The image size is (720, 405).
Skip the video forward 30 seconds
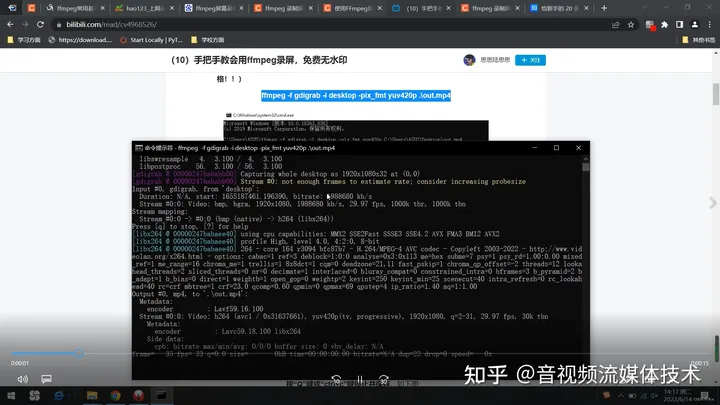click(x=384, y=380)
